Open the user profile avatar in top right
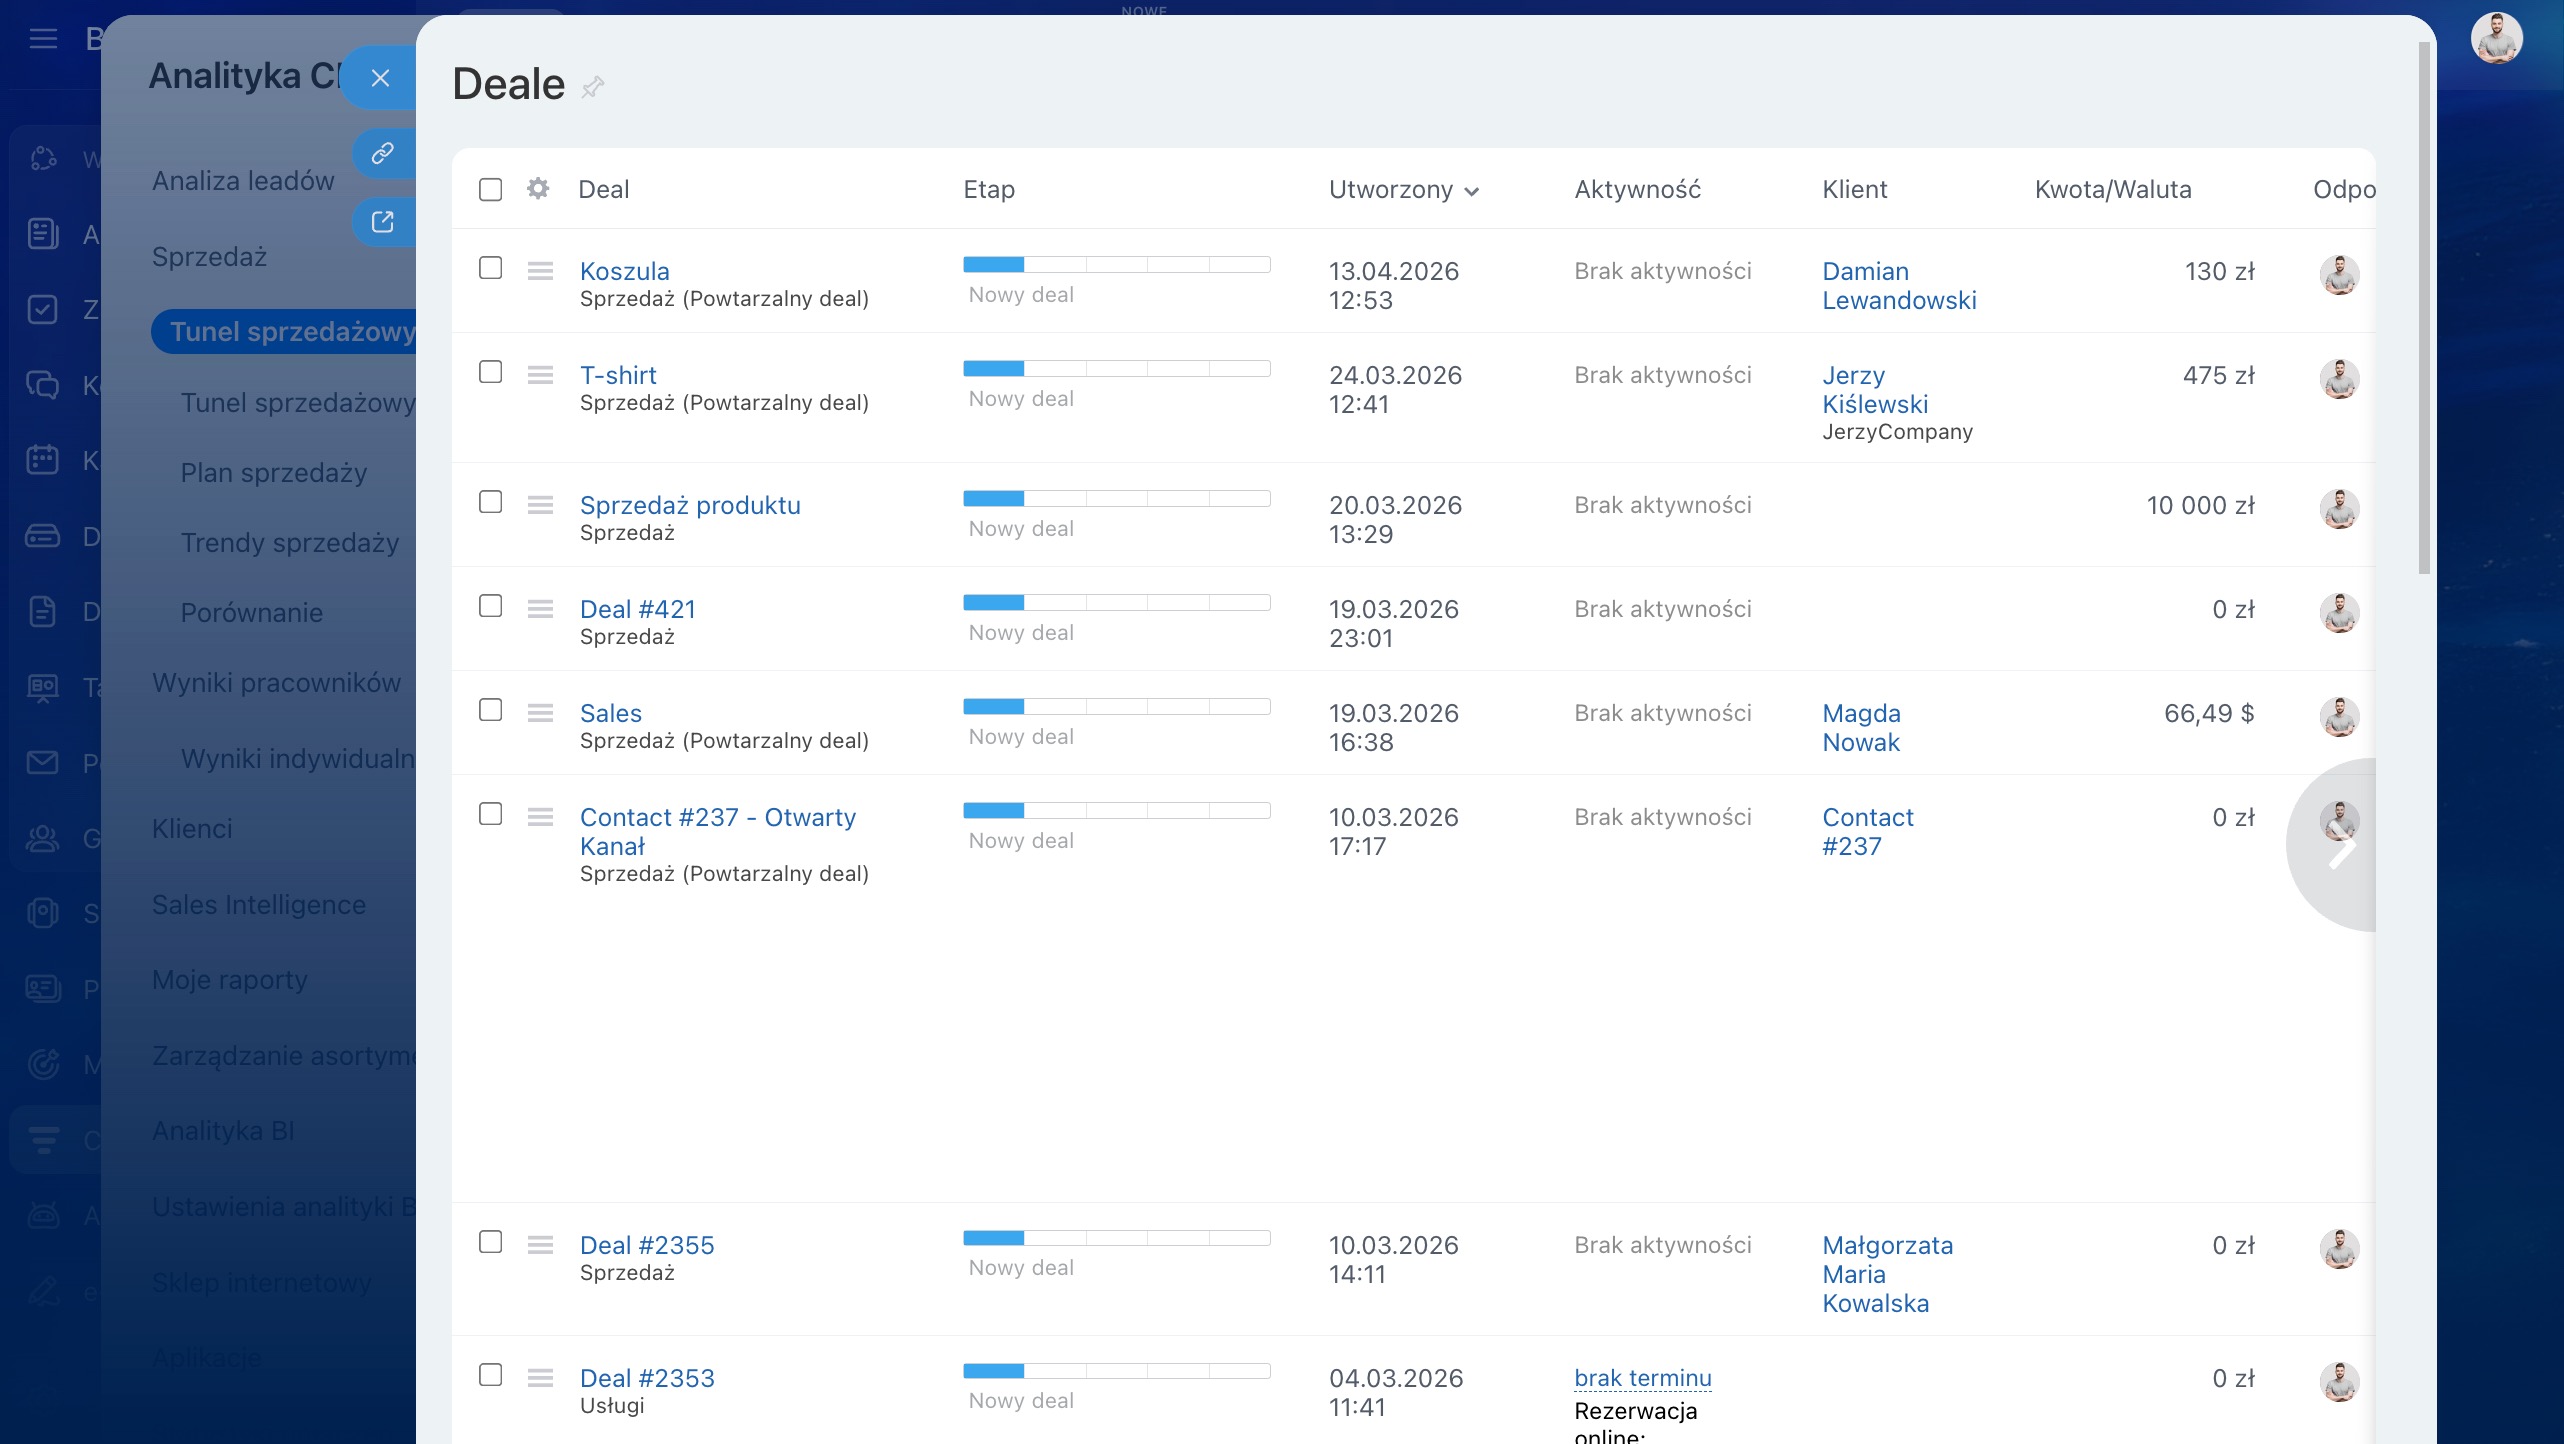 (x=2496, y=40)
